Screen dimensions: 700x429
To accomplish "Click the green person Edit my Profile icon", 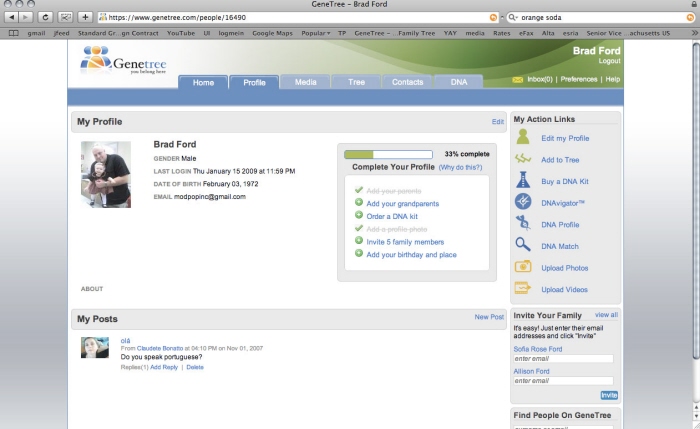I will [523, 137].
